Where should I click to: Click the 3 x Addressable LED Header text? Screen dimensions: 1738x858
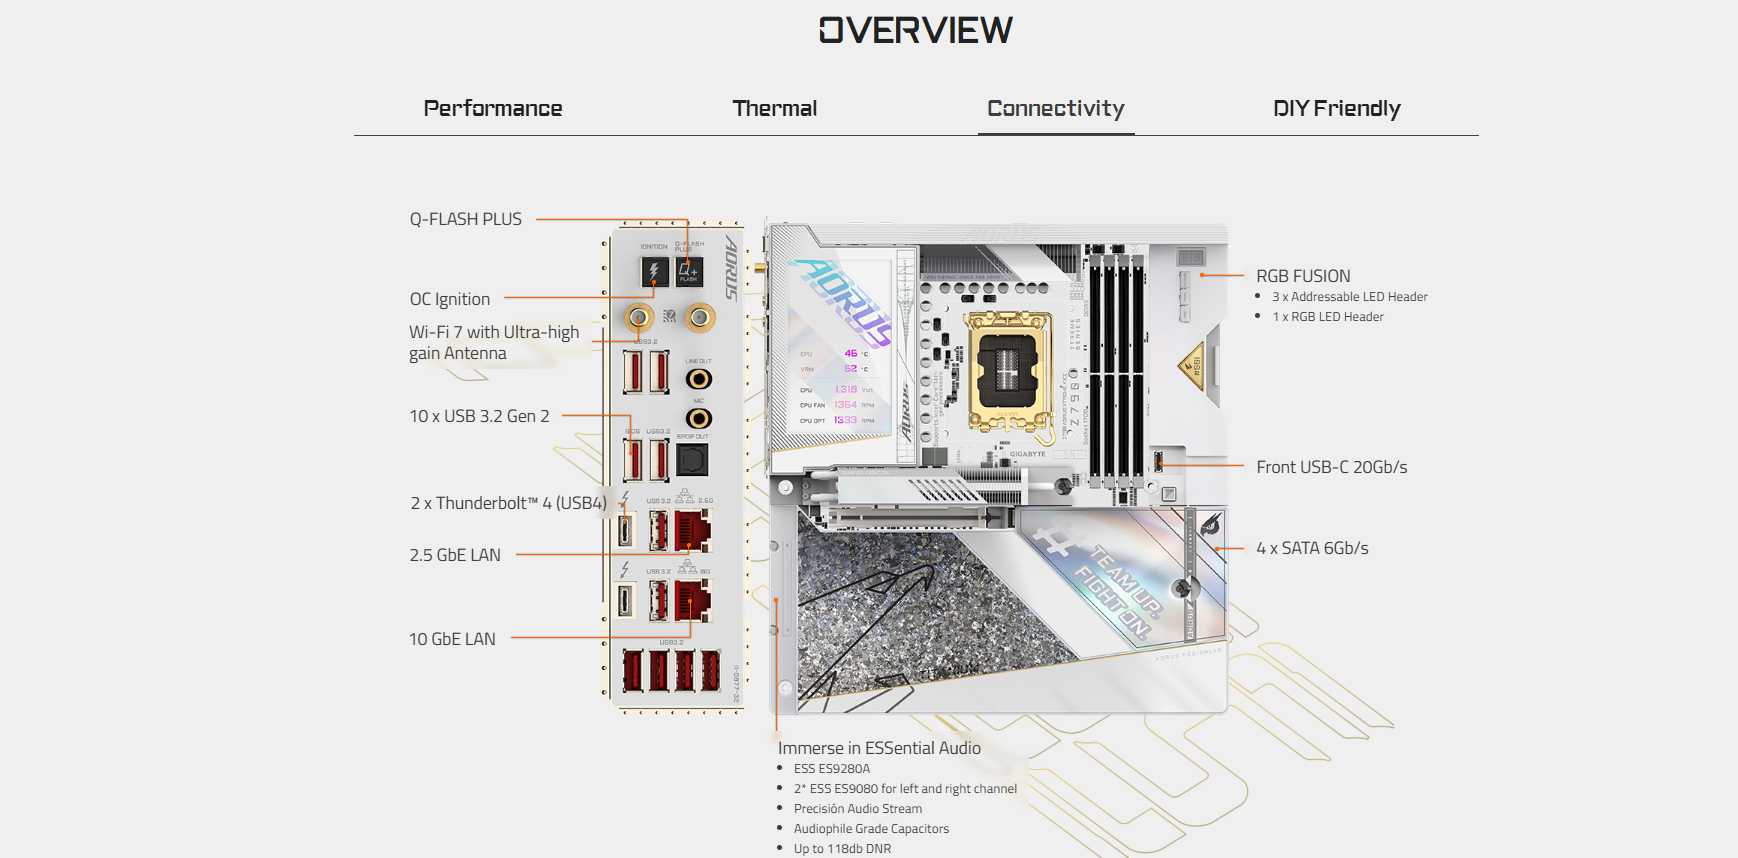(1350, 297)
